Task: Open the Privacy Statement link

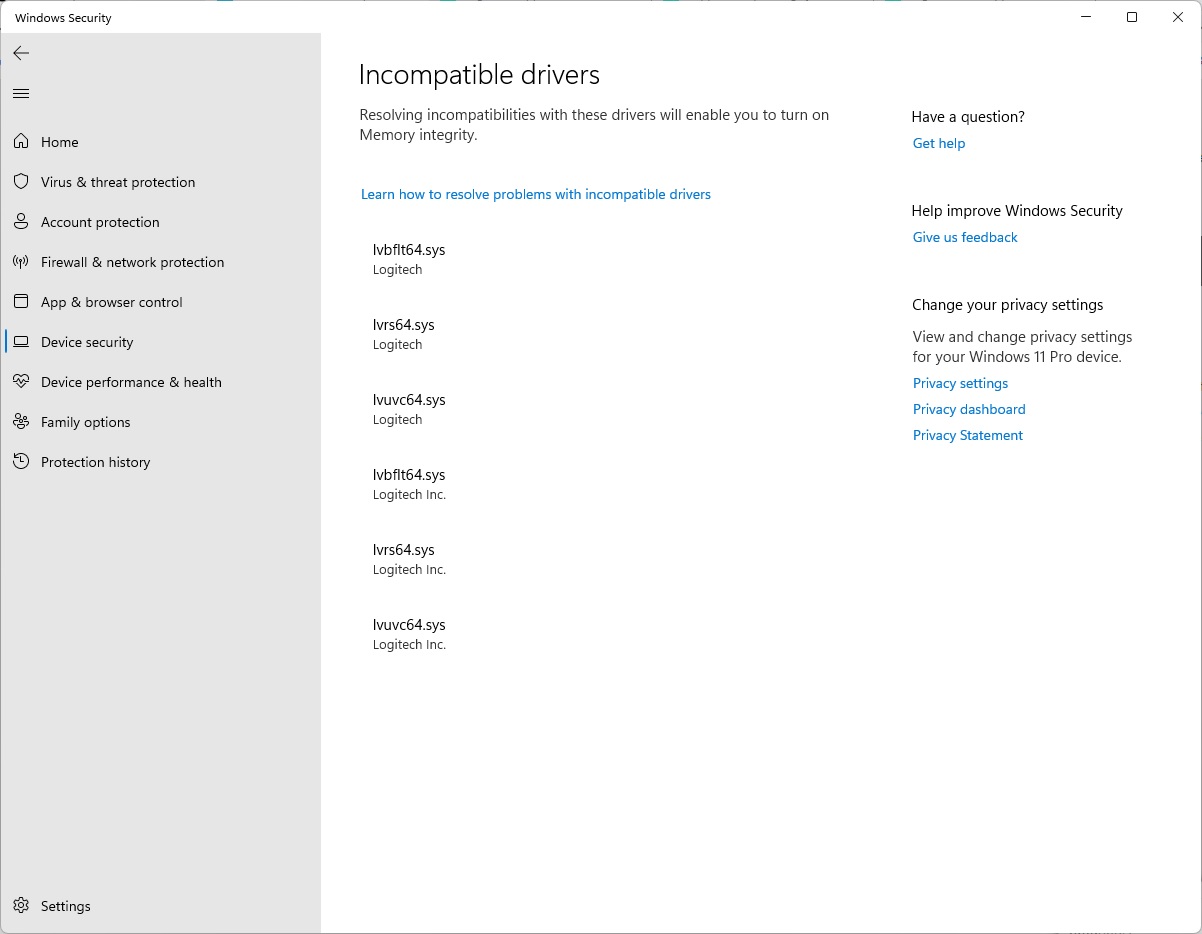Action: 967,435
